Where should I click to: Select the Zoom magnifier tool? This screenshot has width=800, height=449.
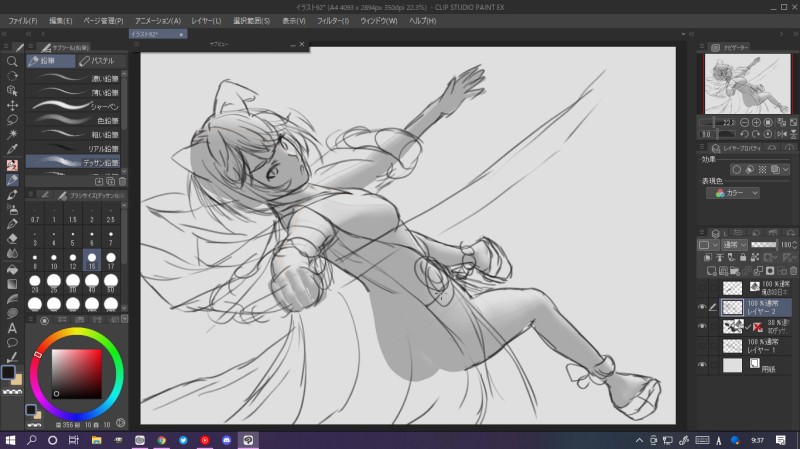pos(12,62)
